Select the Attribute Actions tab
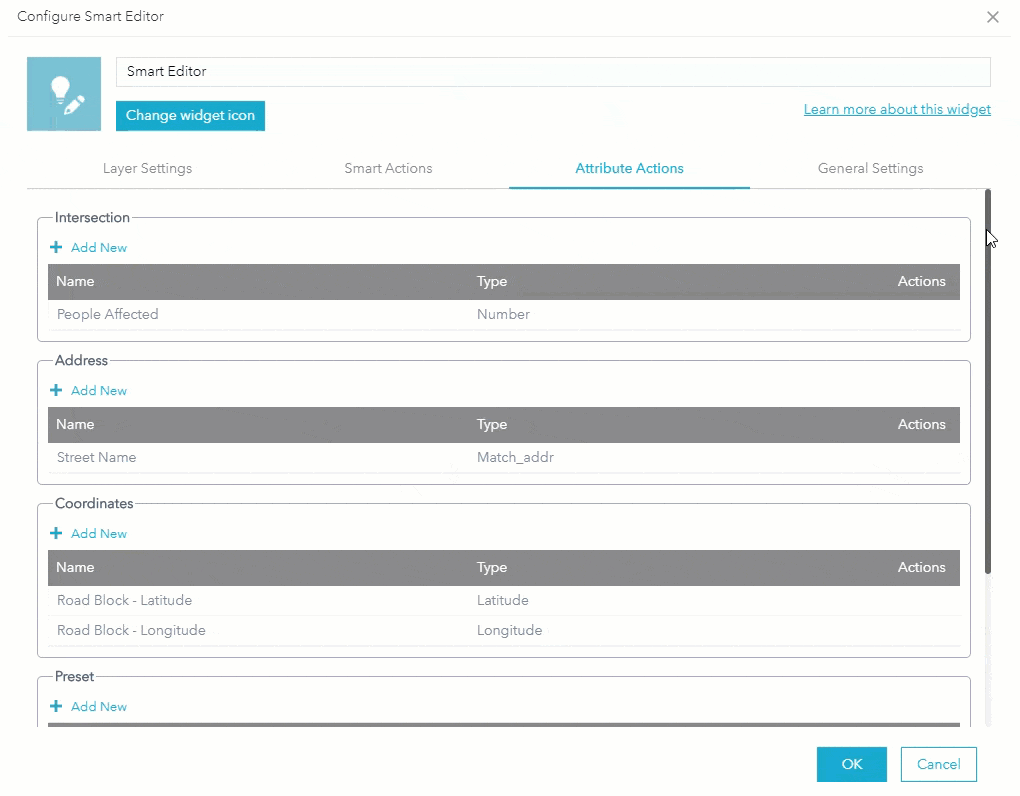The height and width of the screenshot is (796, 1020). click(x=629, y=168)
